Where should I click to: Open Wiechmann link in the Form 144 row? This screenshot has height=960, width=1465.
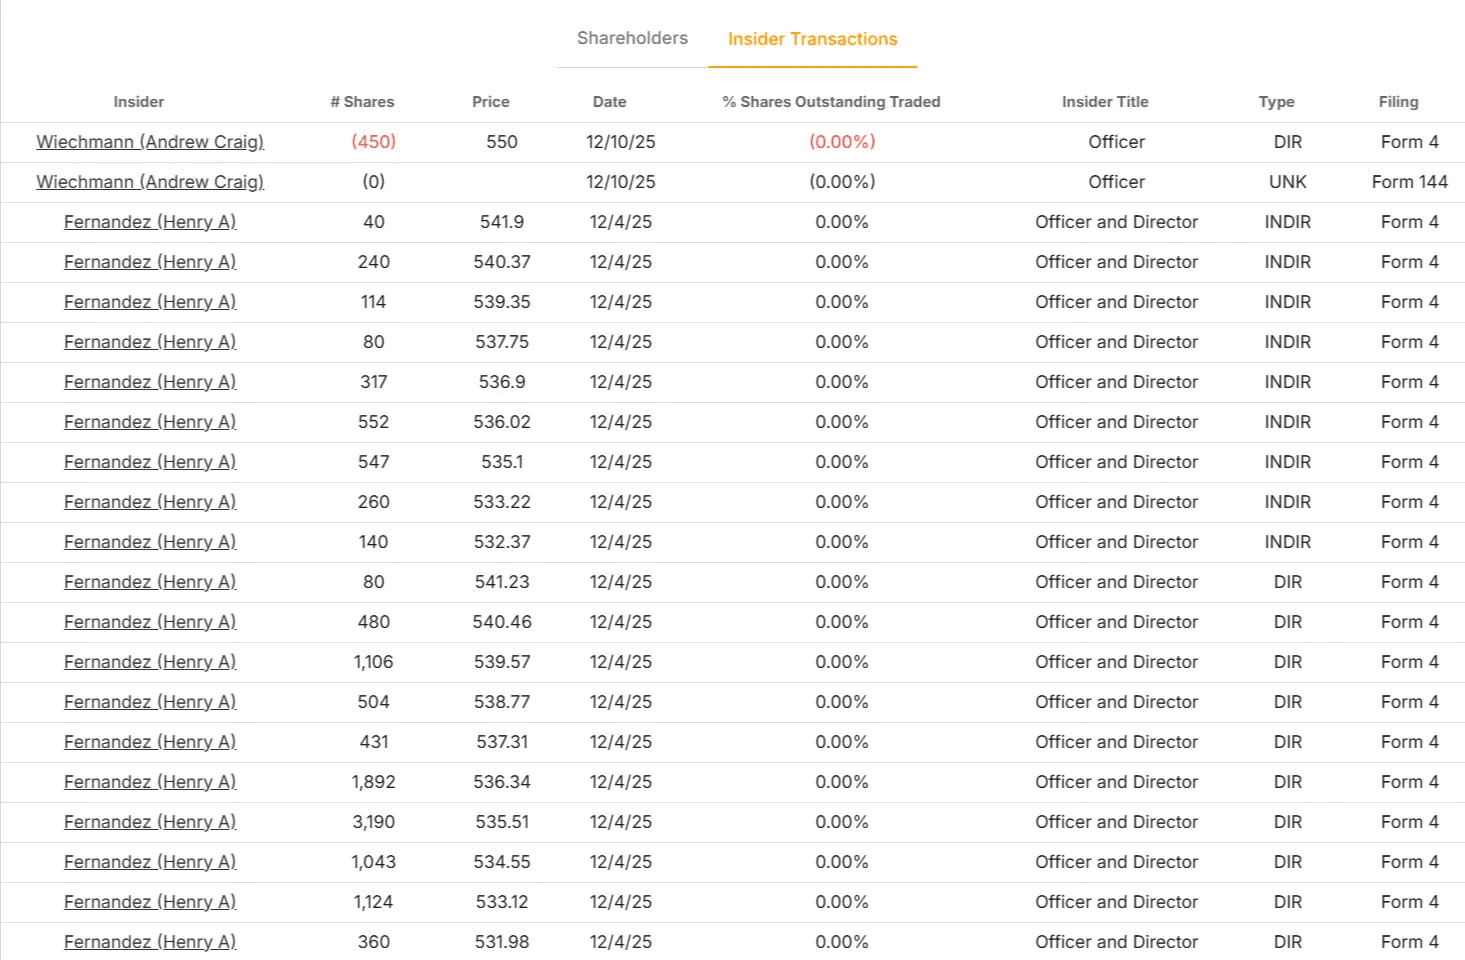coord(150,182)
